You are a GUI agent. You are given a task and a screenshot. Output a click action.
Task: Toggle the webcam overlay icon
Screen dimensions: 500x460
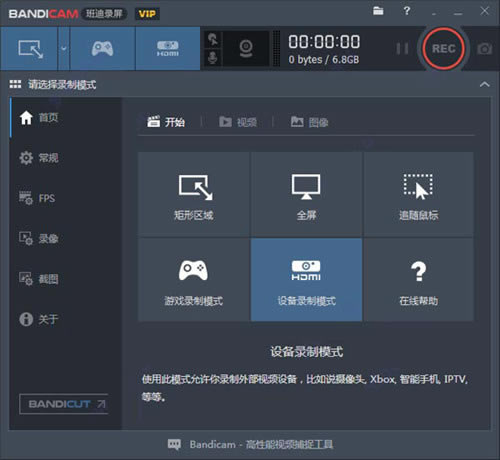point(246,49)
